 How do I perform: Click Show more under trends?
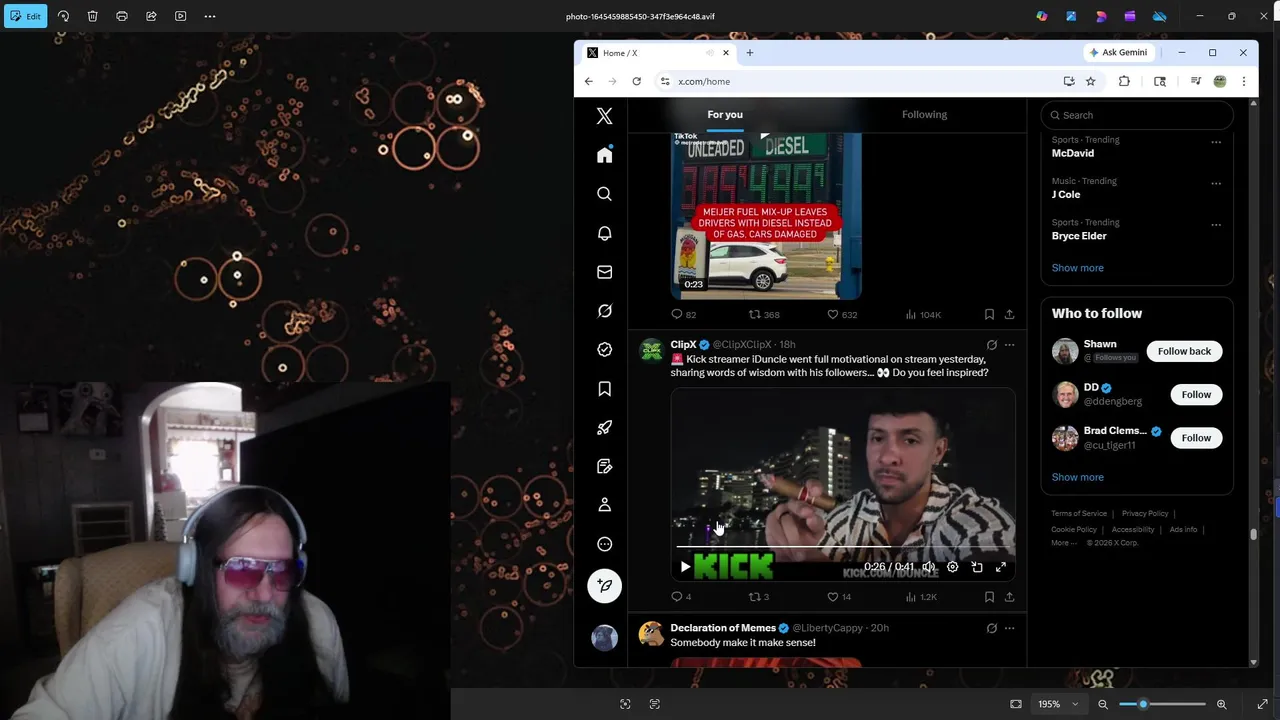[x=1077, y=268]
